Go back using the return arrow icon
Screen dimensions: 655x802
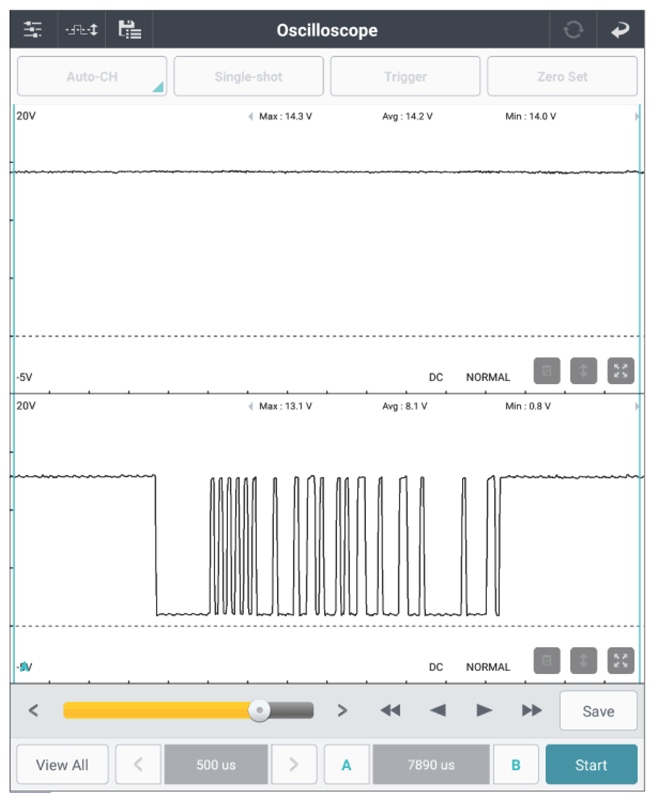click(620, 30)
